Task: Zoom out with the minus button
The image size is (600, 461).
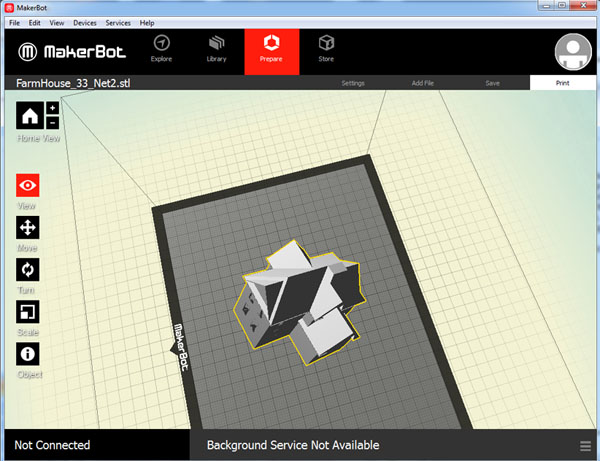Action: pyautogui.click(x=52, y=123)
